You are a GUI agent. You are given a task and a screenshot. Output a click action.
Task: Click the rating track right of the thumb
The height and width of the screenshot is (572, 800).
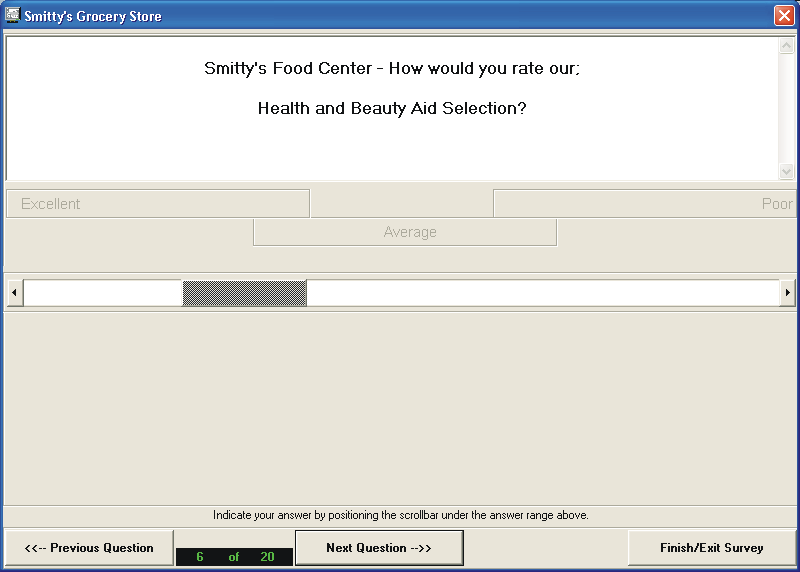[x=543, y=293]
